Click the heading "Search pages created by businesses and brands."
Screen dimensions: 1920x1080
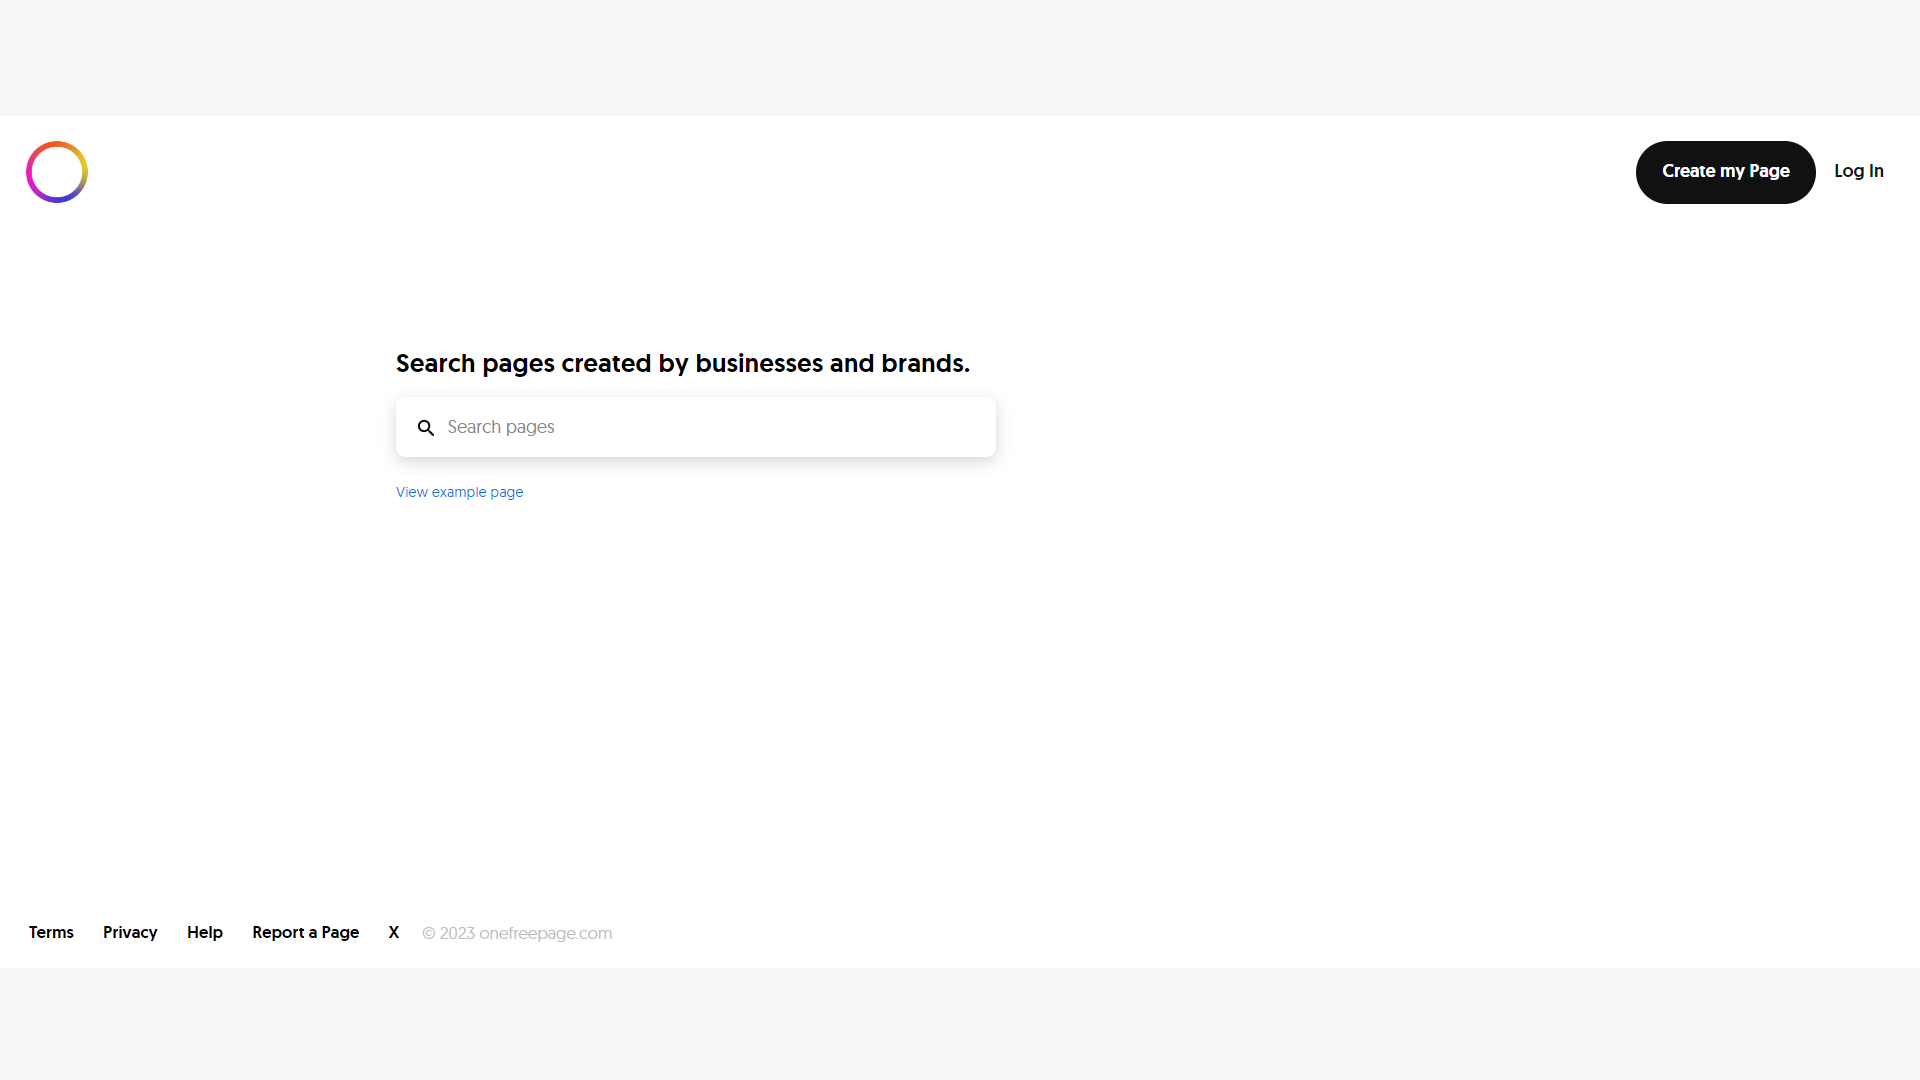683,363
